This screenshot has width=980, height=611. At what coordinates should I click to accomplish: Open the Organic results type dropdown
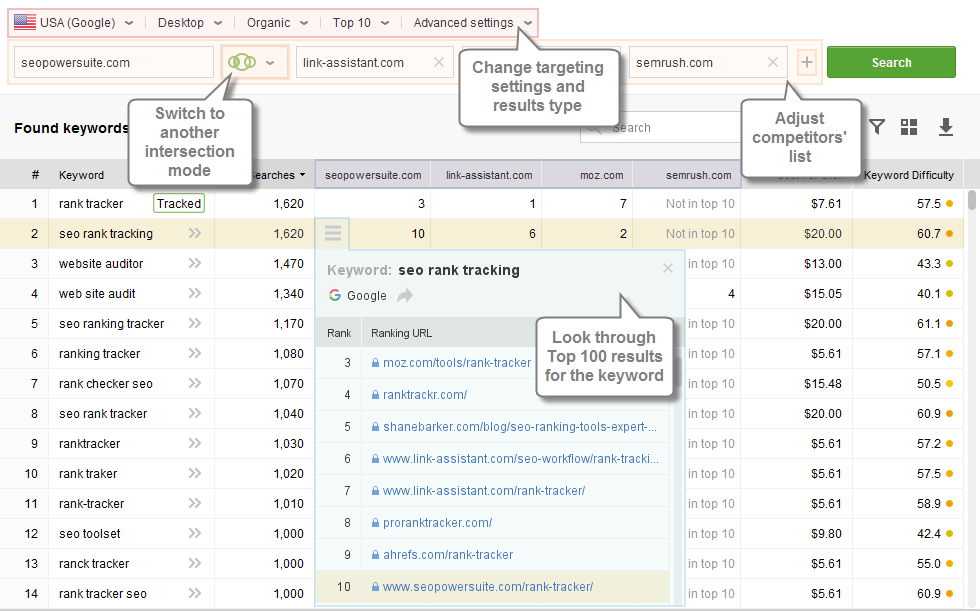click(x=278, y=22)
